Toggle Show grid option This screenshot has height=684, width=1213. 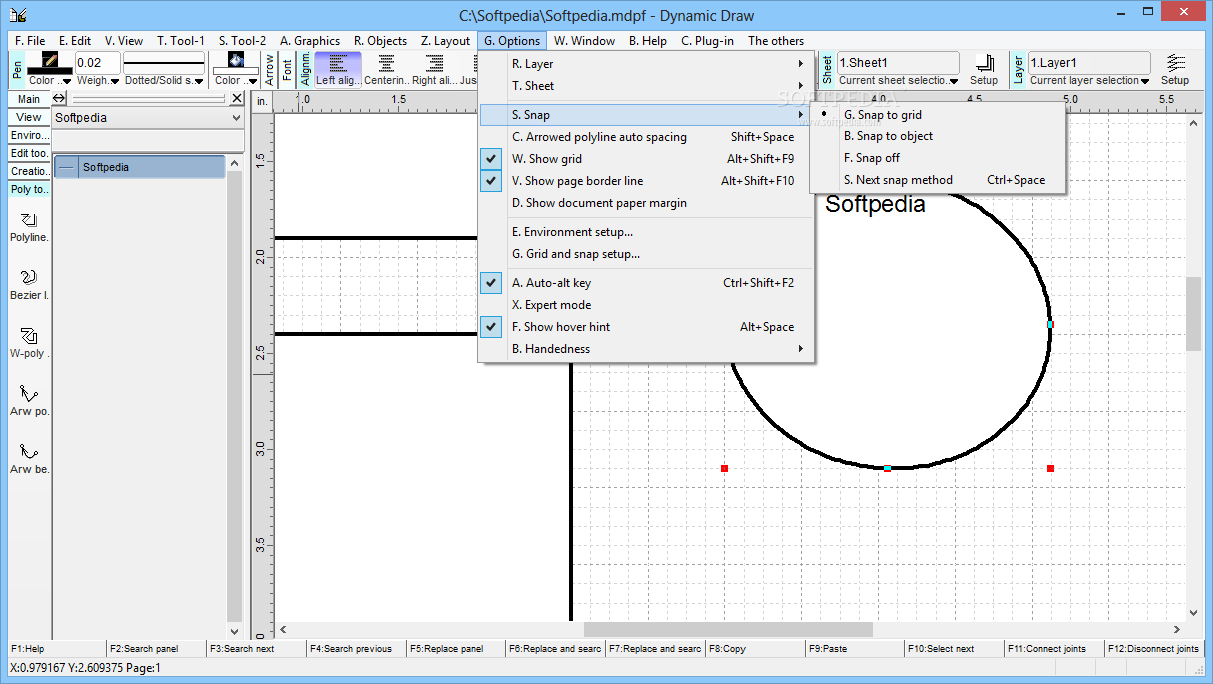tap(647, 159)
